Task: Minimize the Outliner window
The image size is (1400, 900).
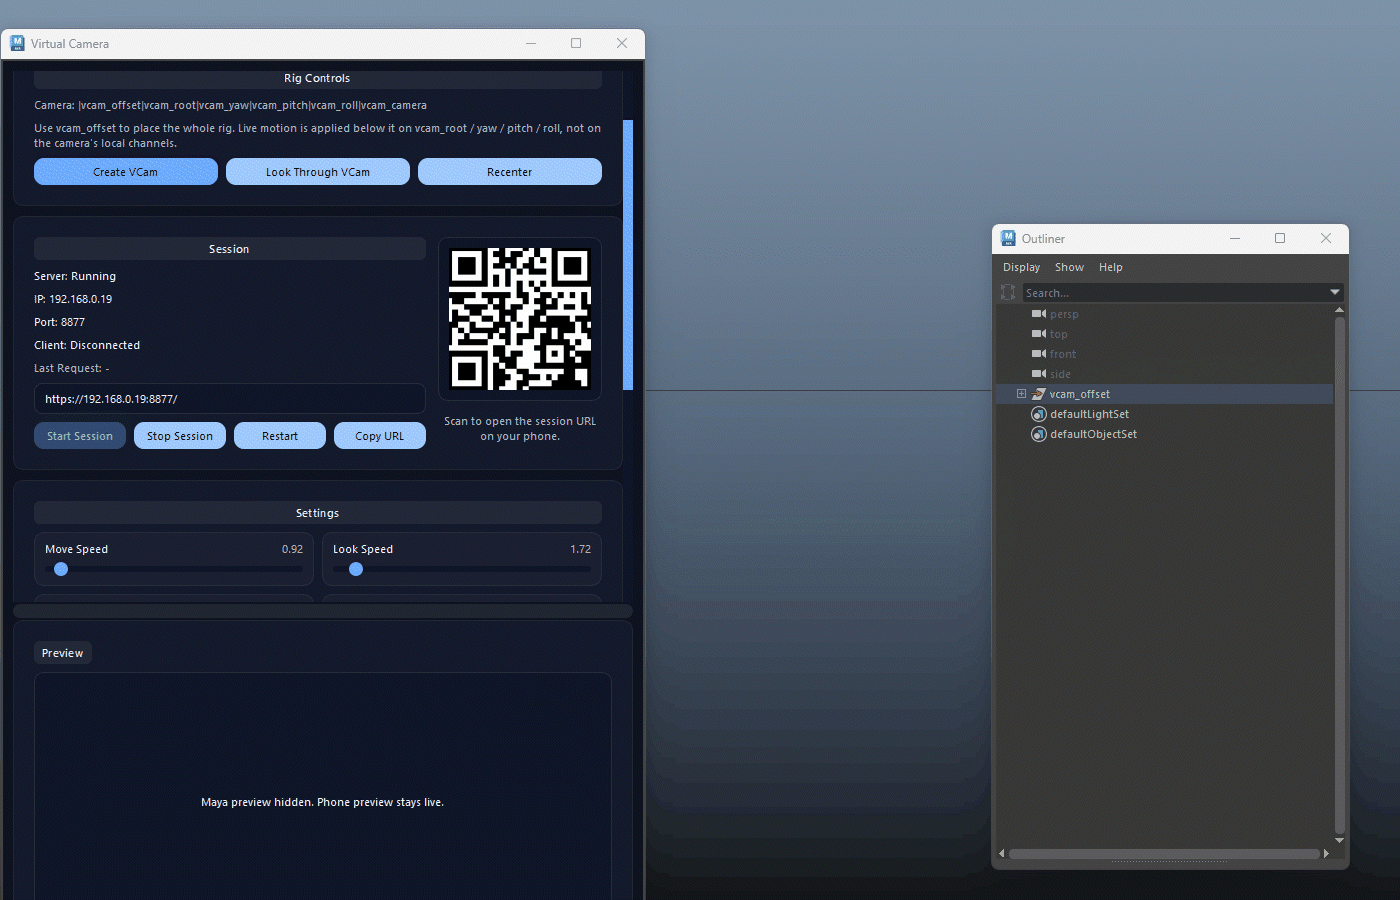Action: 1235,238
